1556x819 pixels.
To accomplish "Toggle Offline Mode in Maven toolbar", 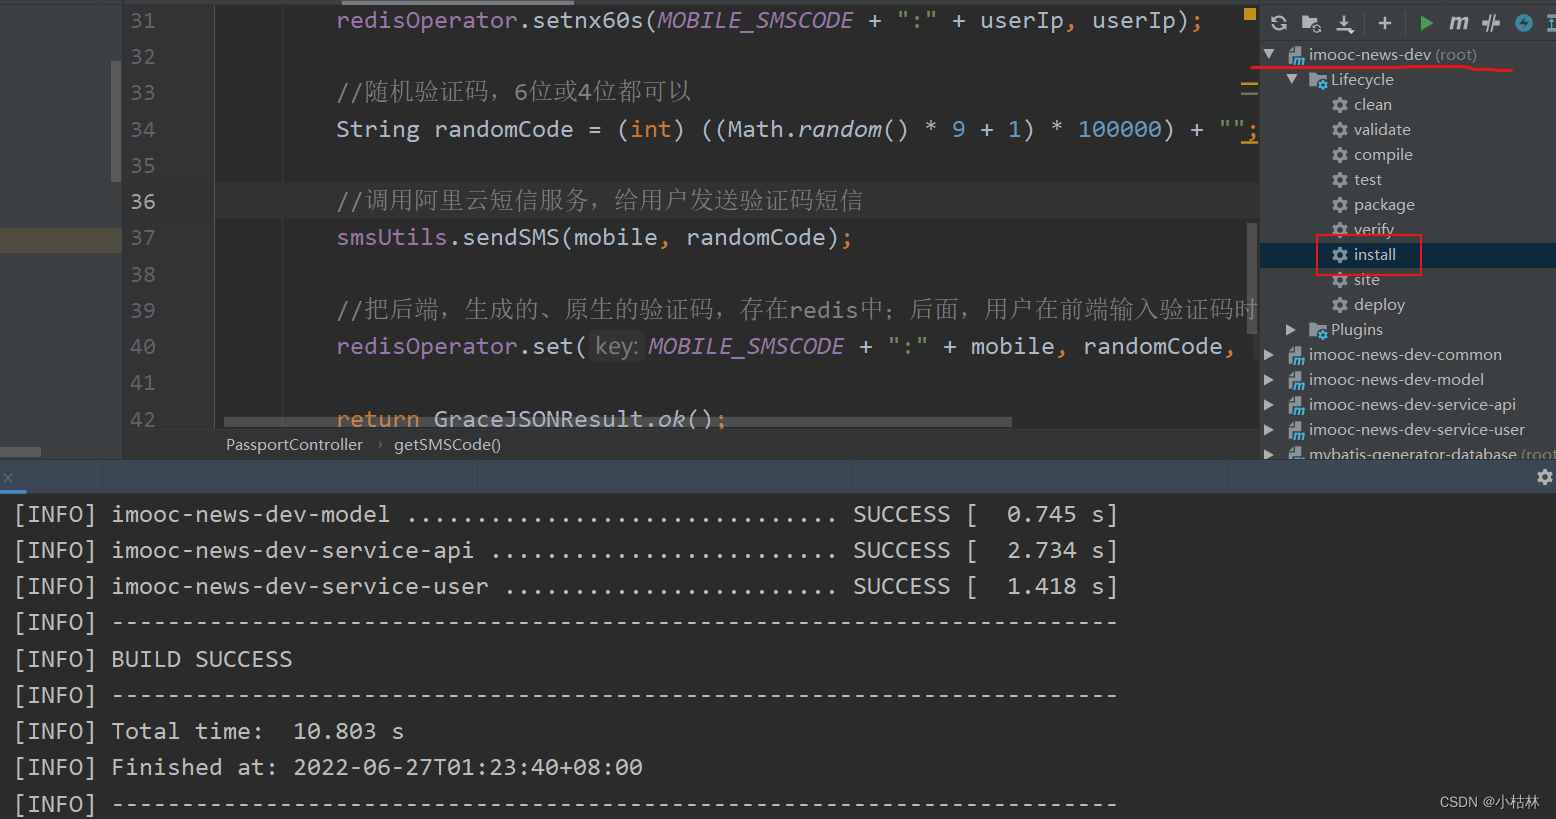I will tap(1491, 23).
